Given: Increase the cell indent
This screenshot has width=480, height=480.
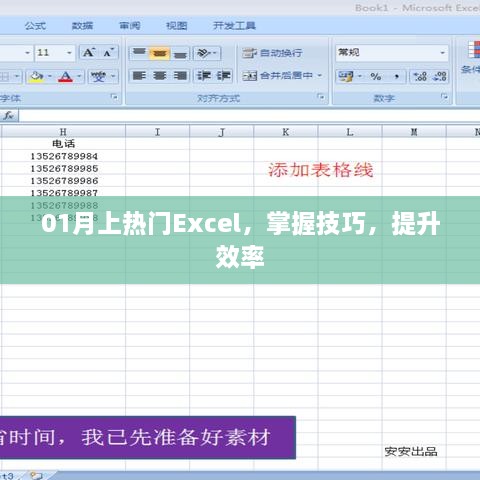Looking at the screenshot, I should (223, 76).
